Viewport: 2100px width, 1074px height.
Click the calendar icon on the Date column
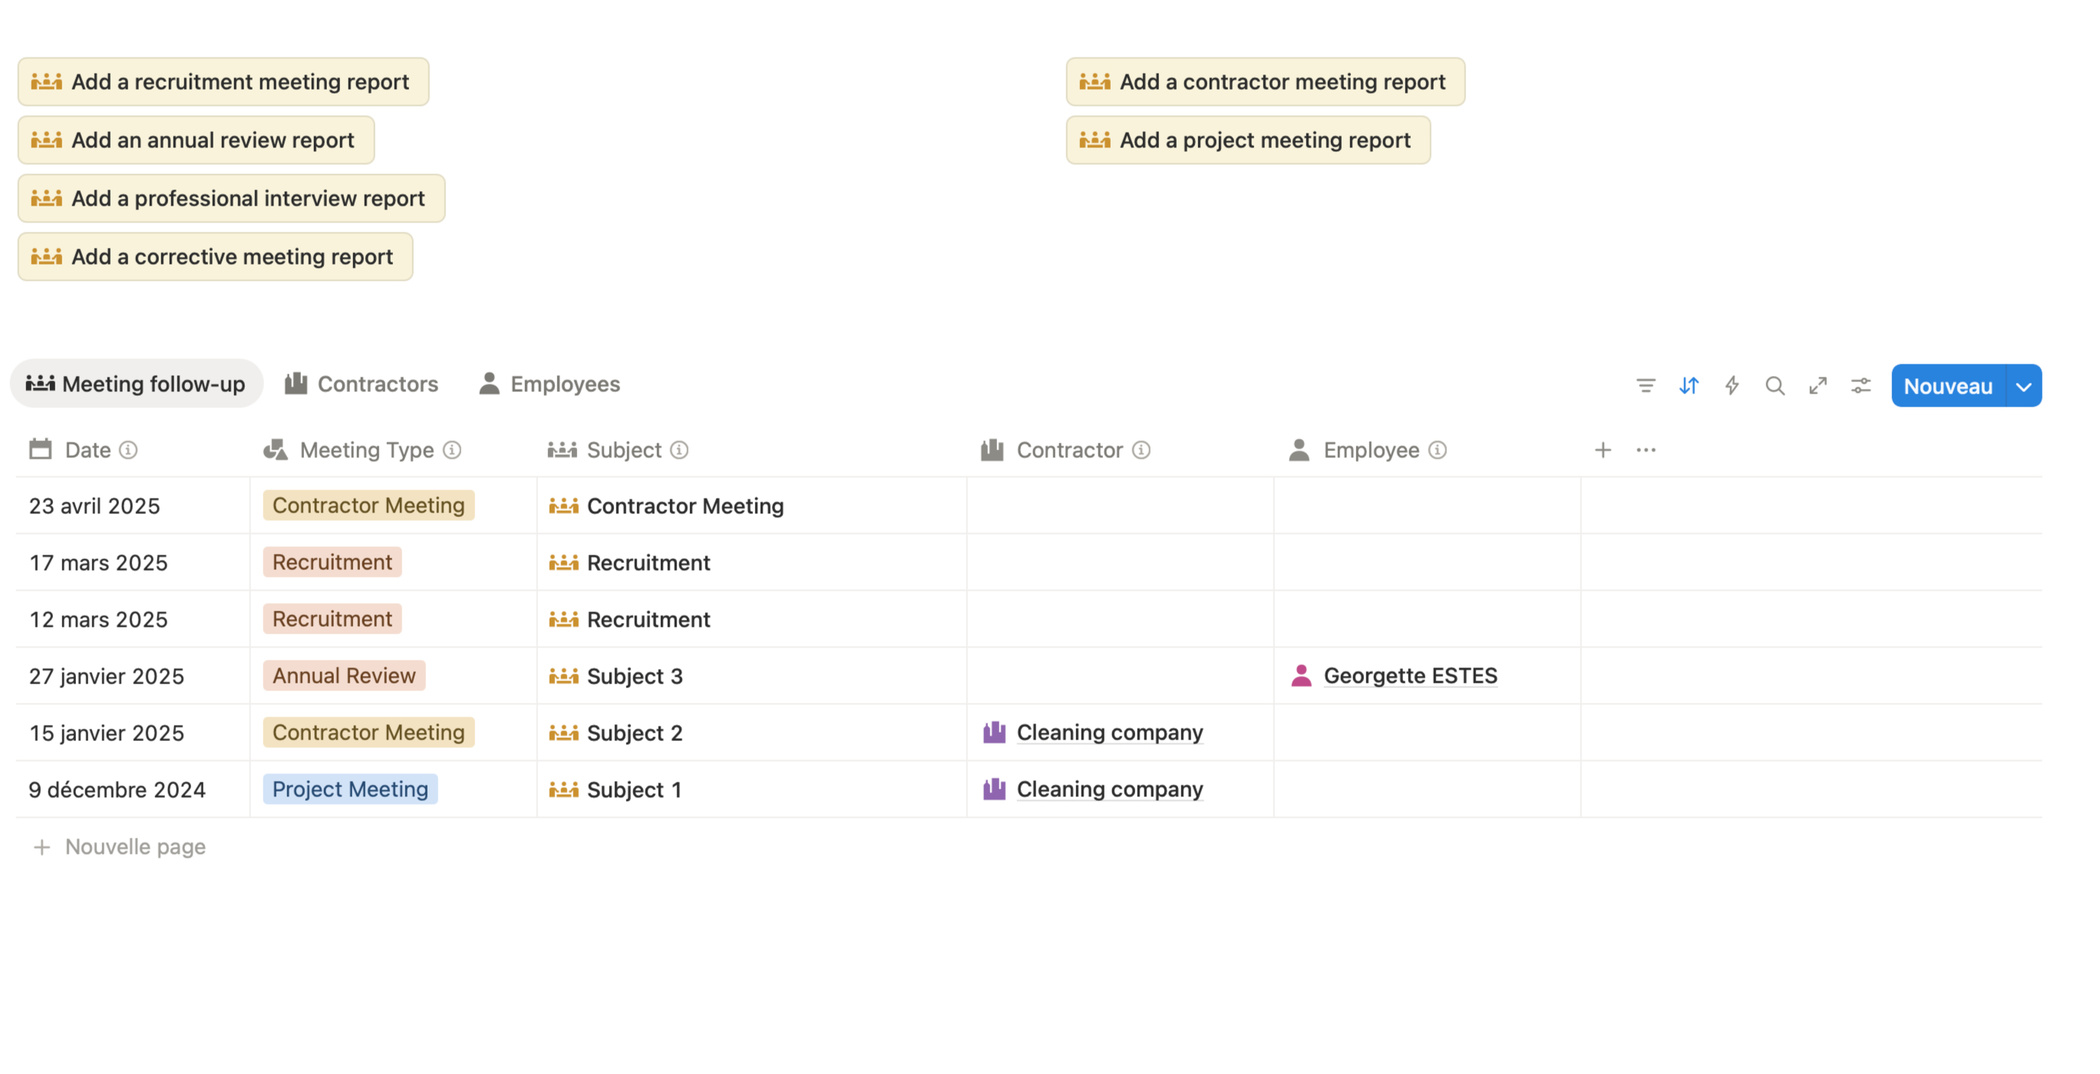click(x=40, y=449)
